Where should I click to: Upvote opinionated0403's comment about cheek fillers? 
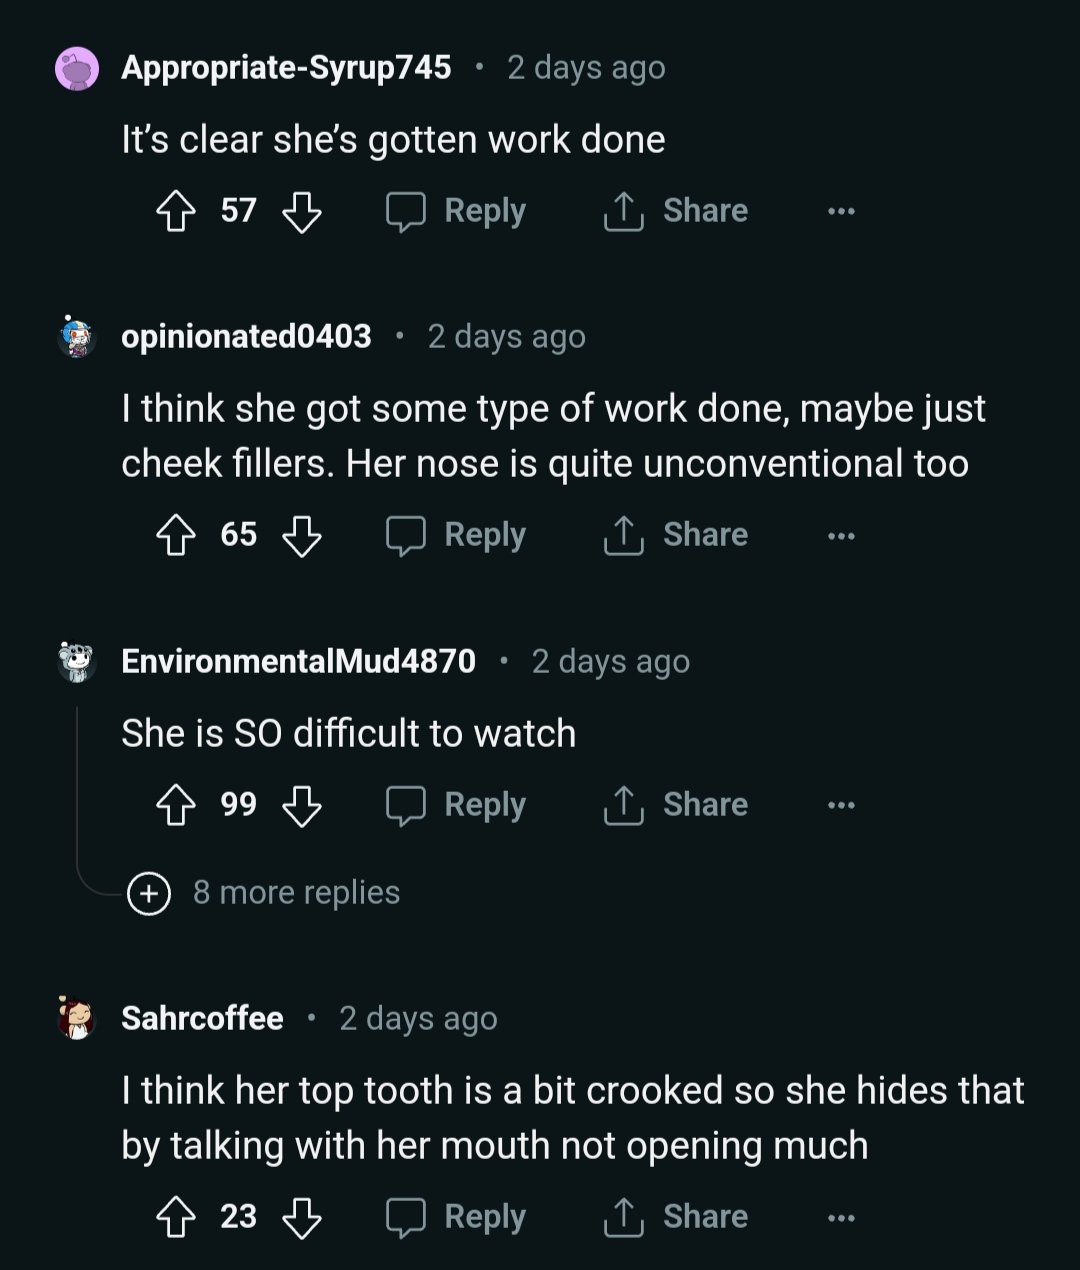click(176, 536)
